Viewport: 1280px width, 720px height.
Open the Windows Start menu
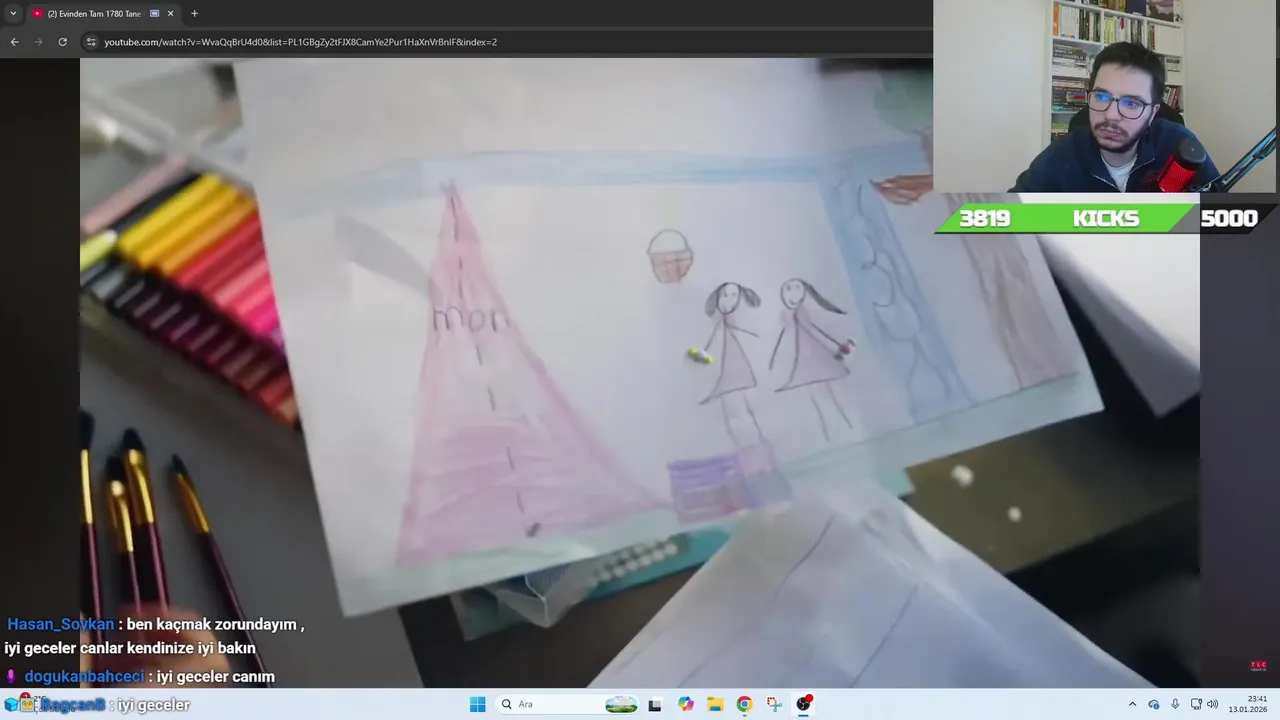click(x=477, y=704)
